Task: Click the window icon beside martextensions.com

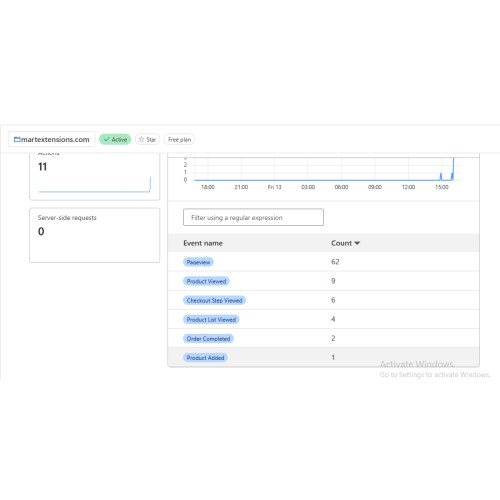Action: coord(17,139)
